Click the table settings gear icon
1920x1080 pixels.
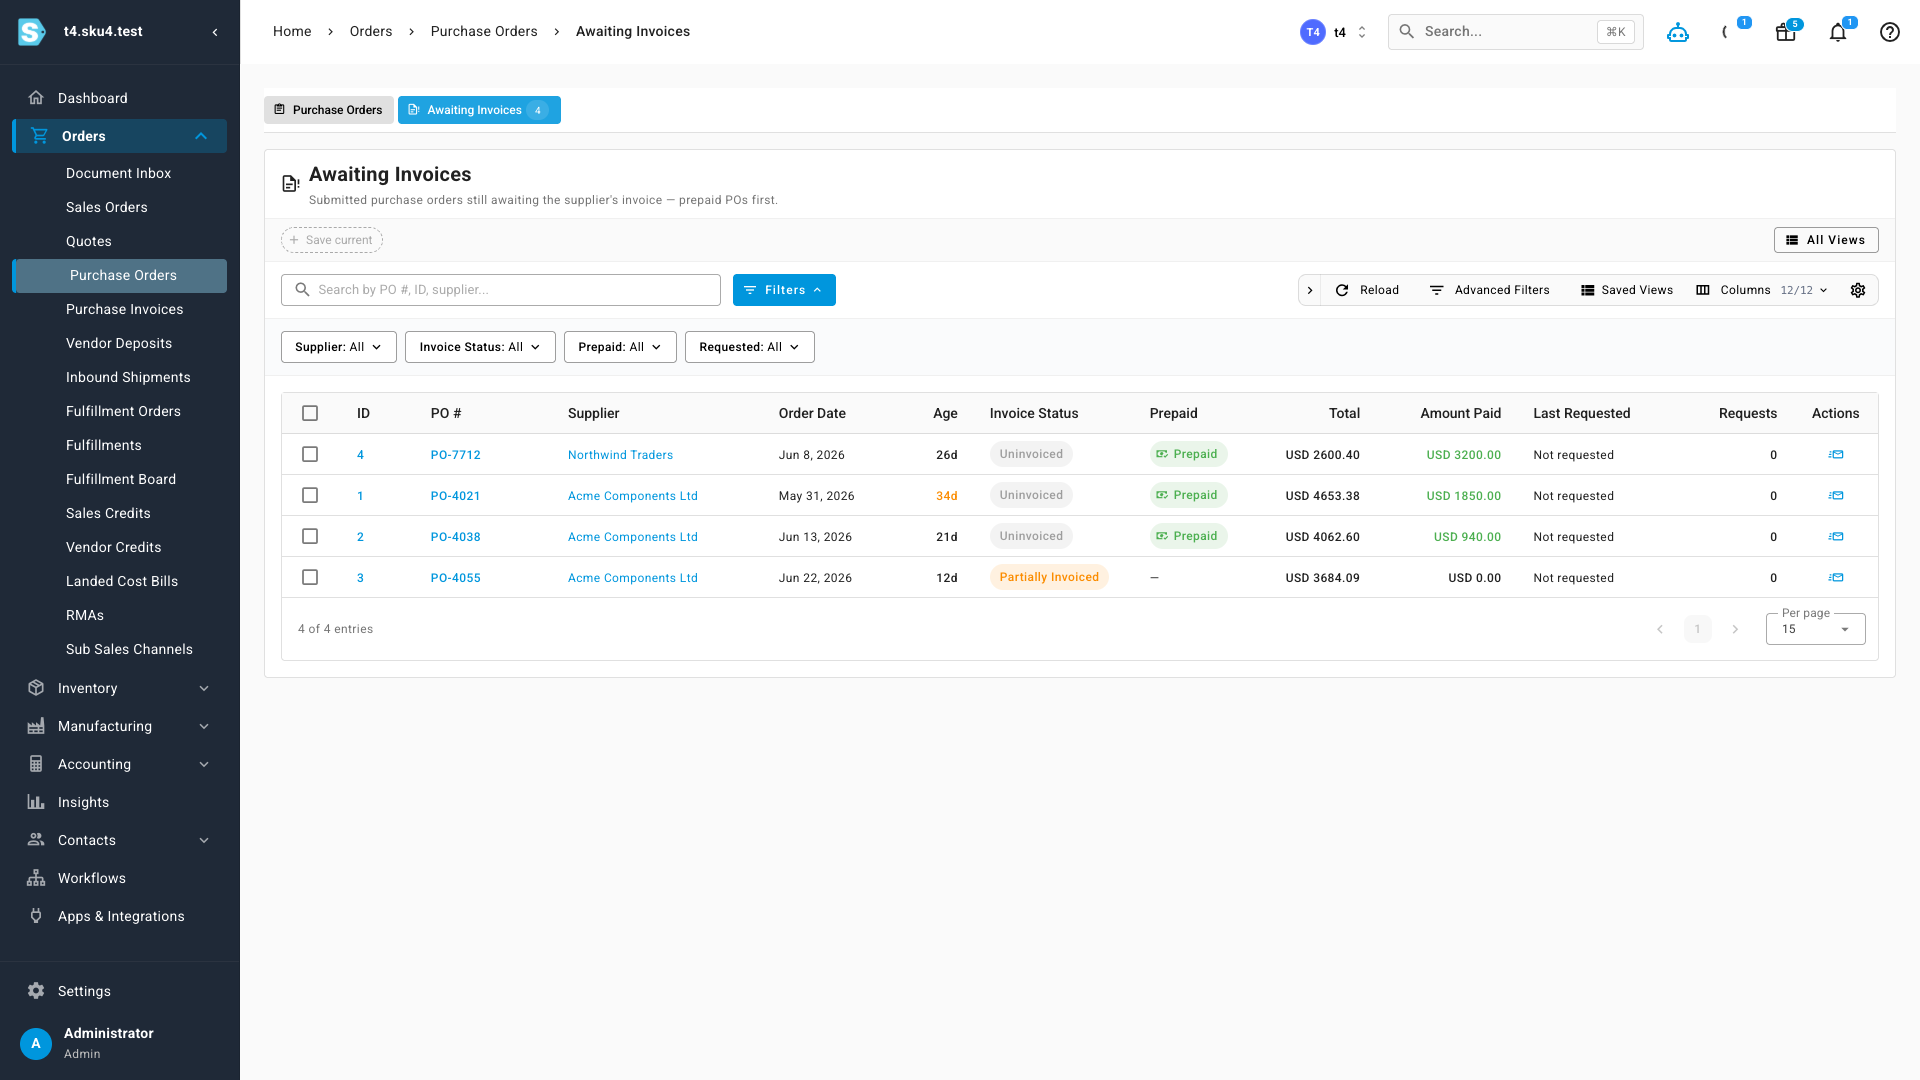click(x=1858, y=290)
